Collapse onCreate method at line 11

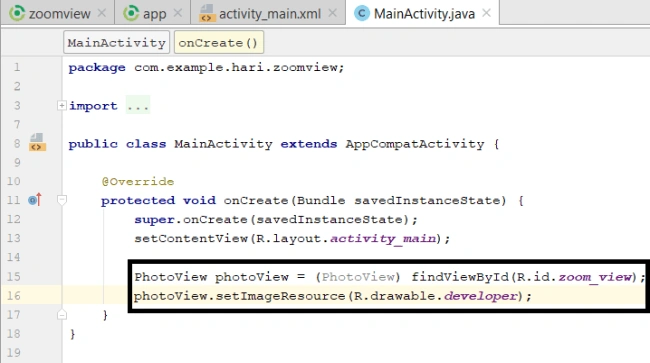pos(62,201)
